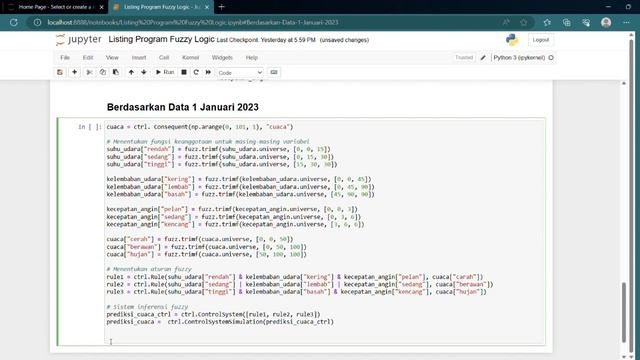This screenshot has height=360, width=640.
Task: Open the Cell menu
Action: (164, 58)
